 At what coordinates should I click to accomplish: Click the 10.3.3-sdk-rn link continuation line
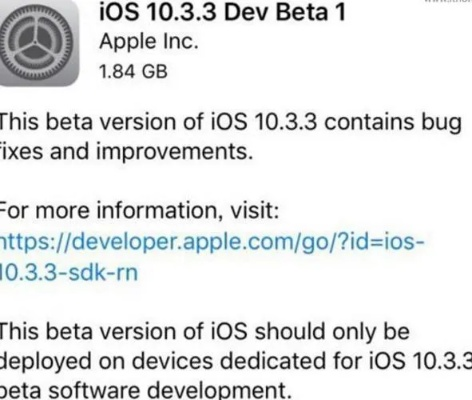pyautogui.click(x=68, y=272)
